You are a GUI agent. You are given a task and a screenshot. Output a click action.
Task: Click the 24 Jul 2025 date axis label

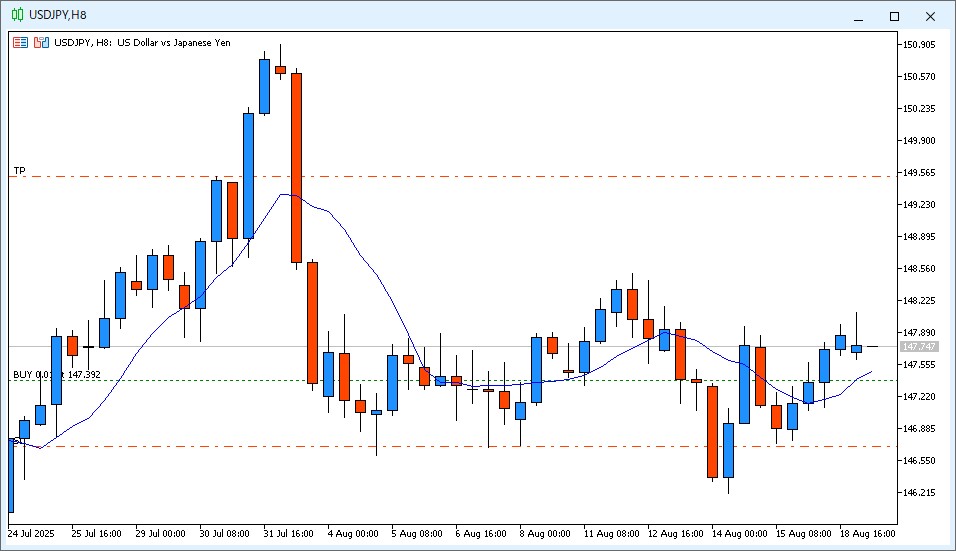click(34, 534)
